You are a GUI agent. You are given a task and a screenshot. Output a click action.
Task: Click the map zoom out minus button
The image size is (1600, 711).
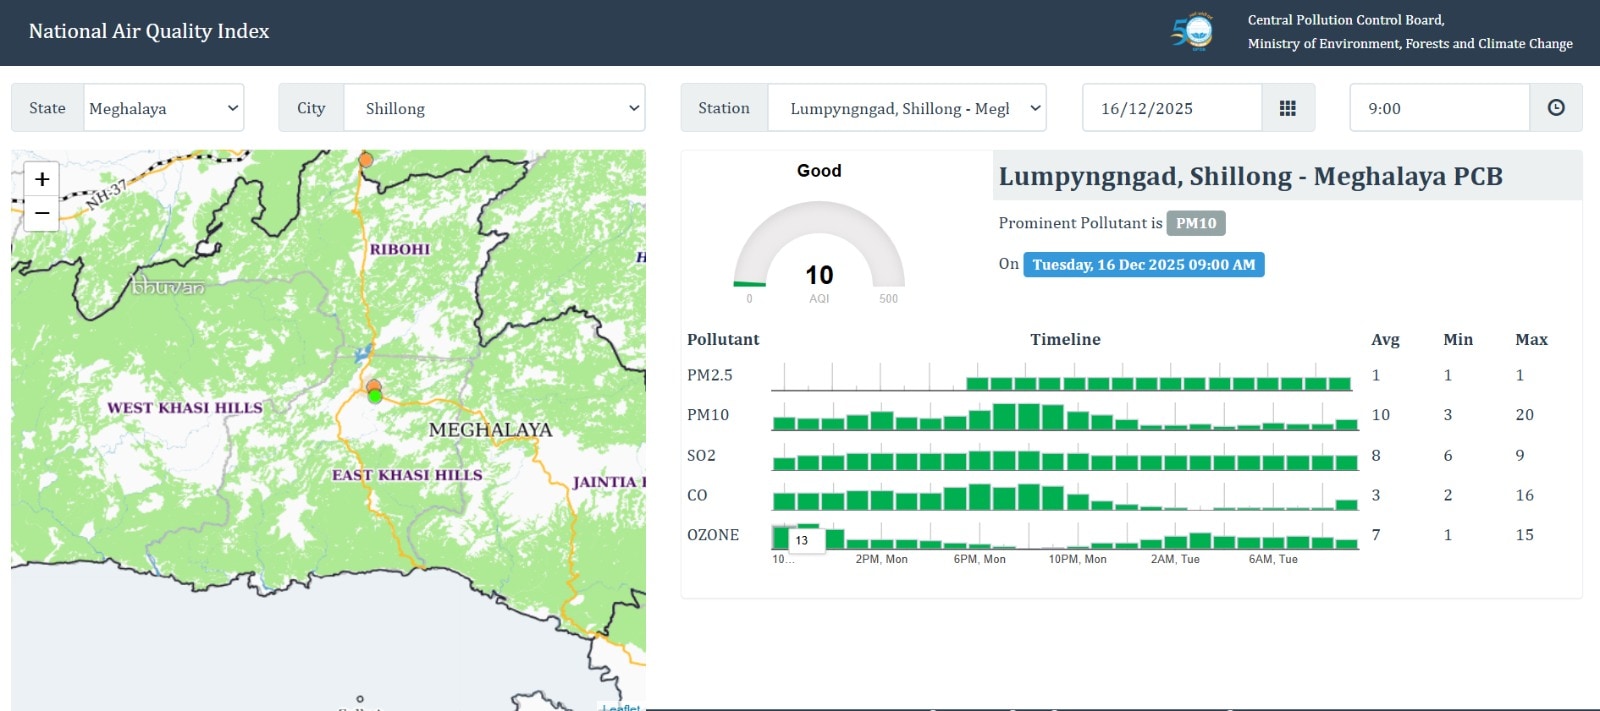tap(41, 213)
